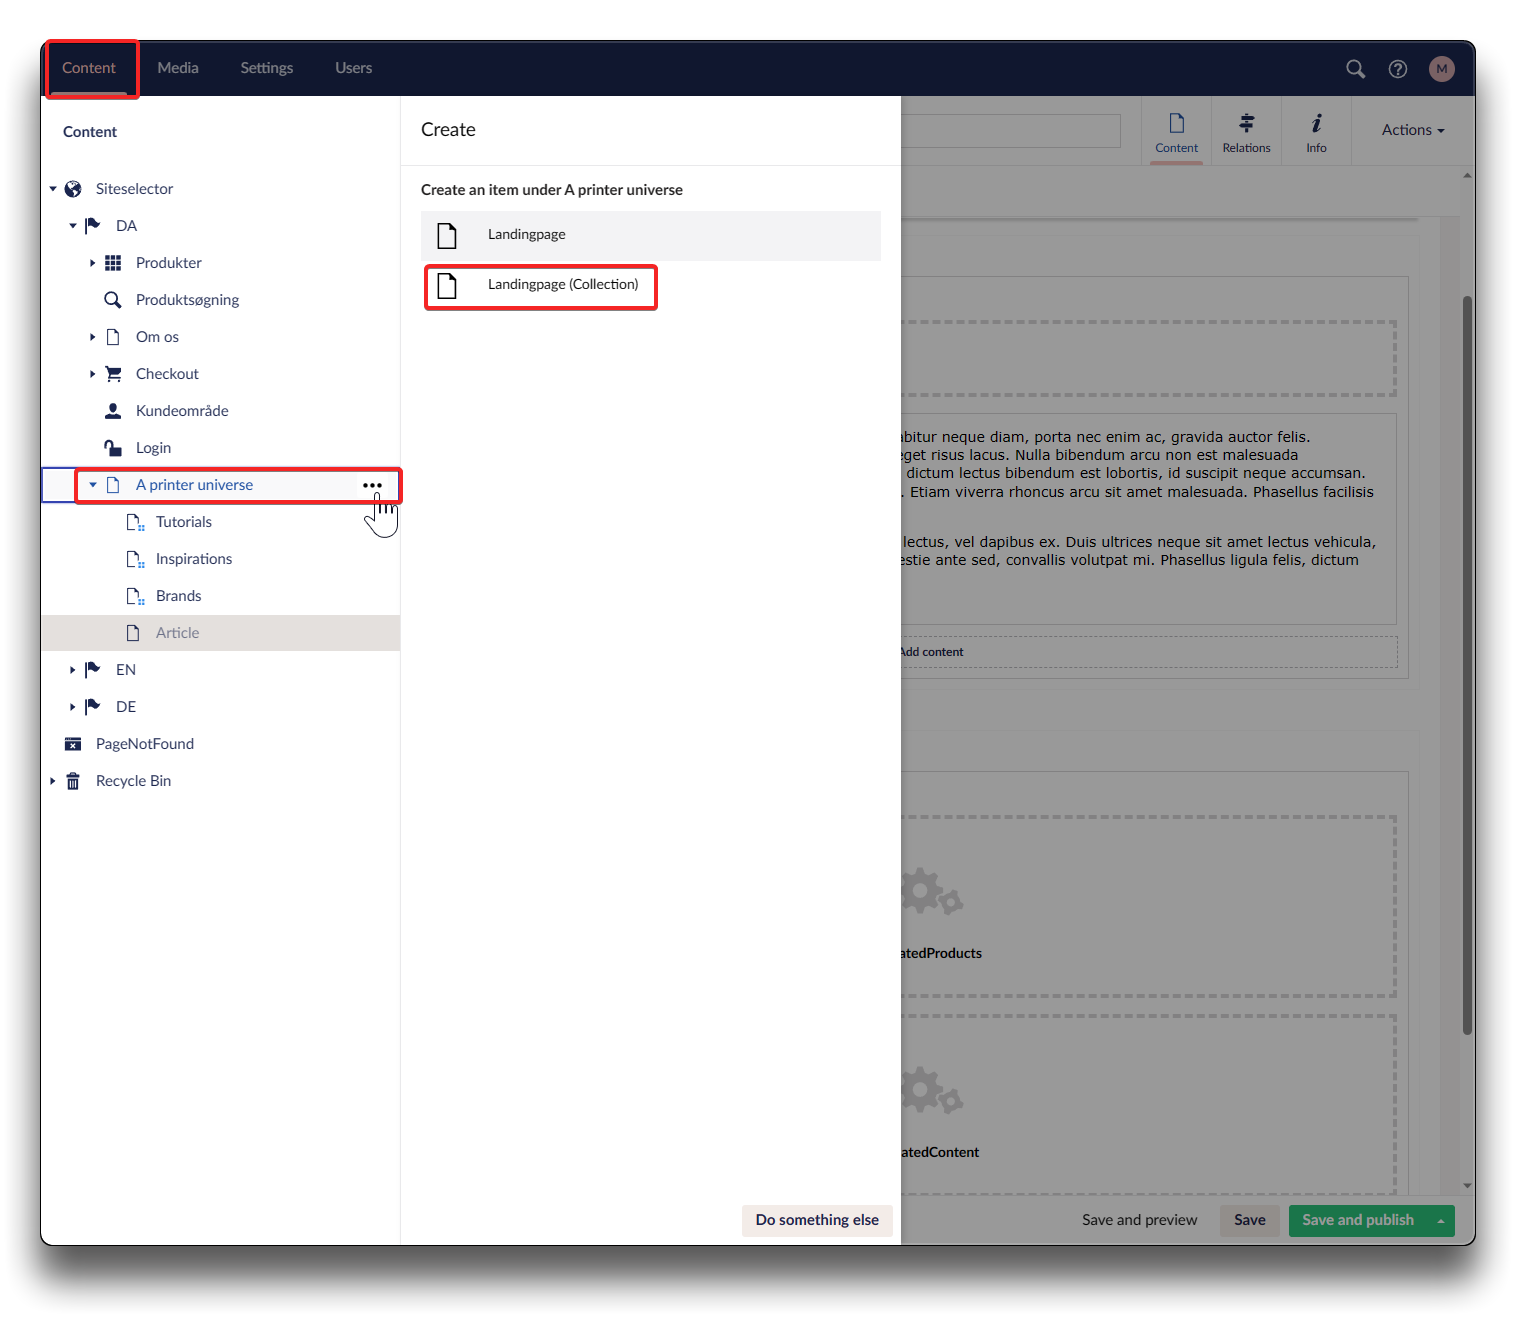1516x1318 pixels.
Task: Open the Settings section tab
Action: (266, 68)
